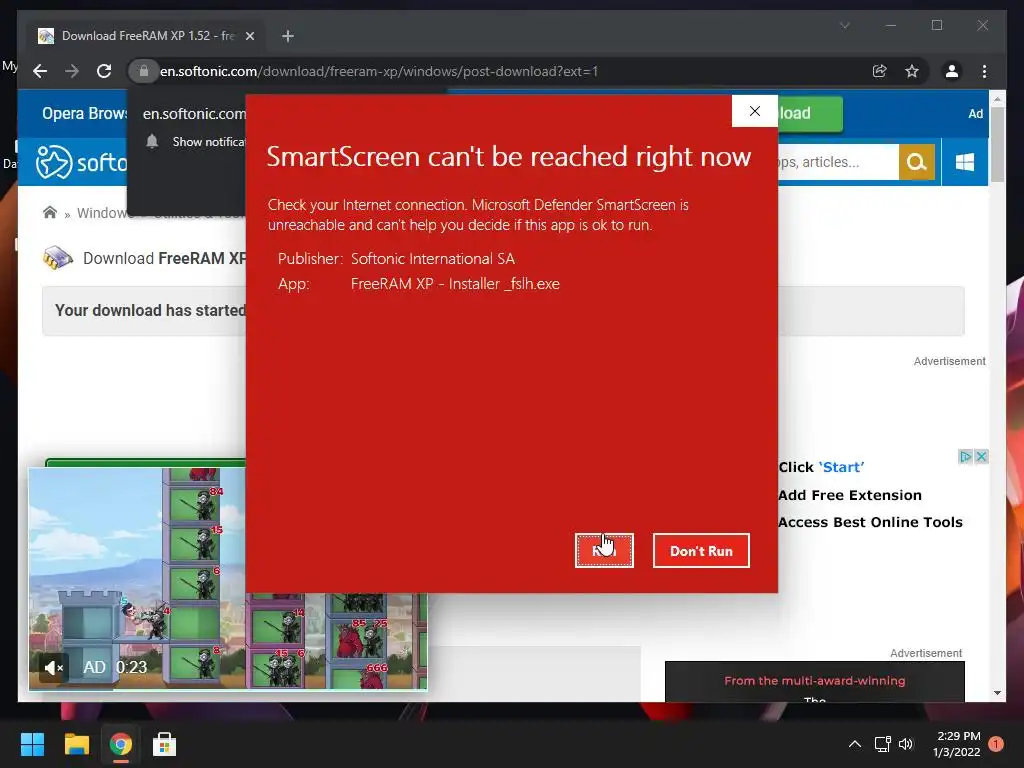Viewport: 1024px width, 768px height.
Task: Open the Windows breadcrumb link
Action: point(102,213)
